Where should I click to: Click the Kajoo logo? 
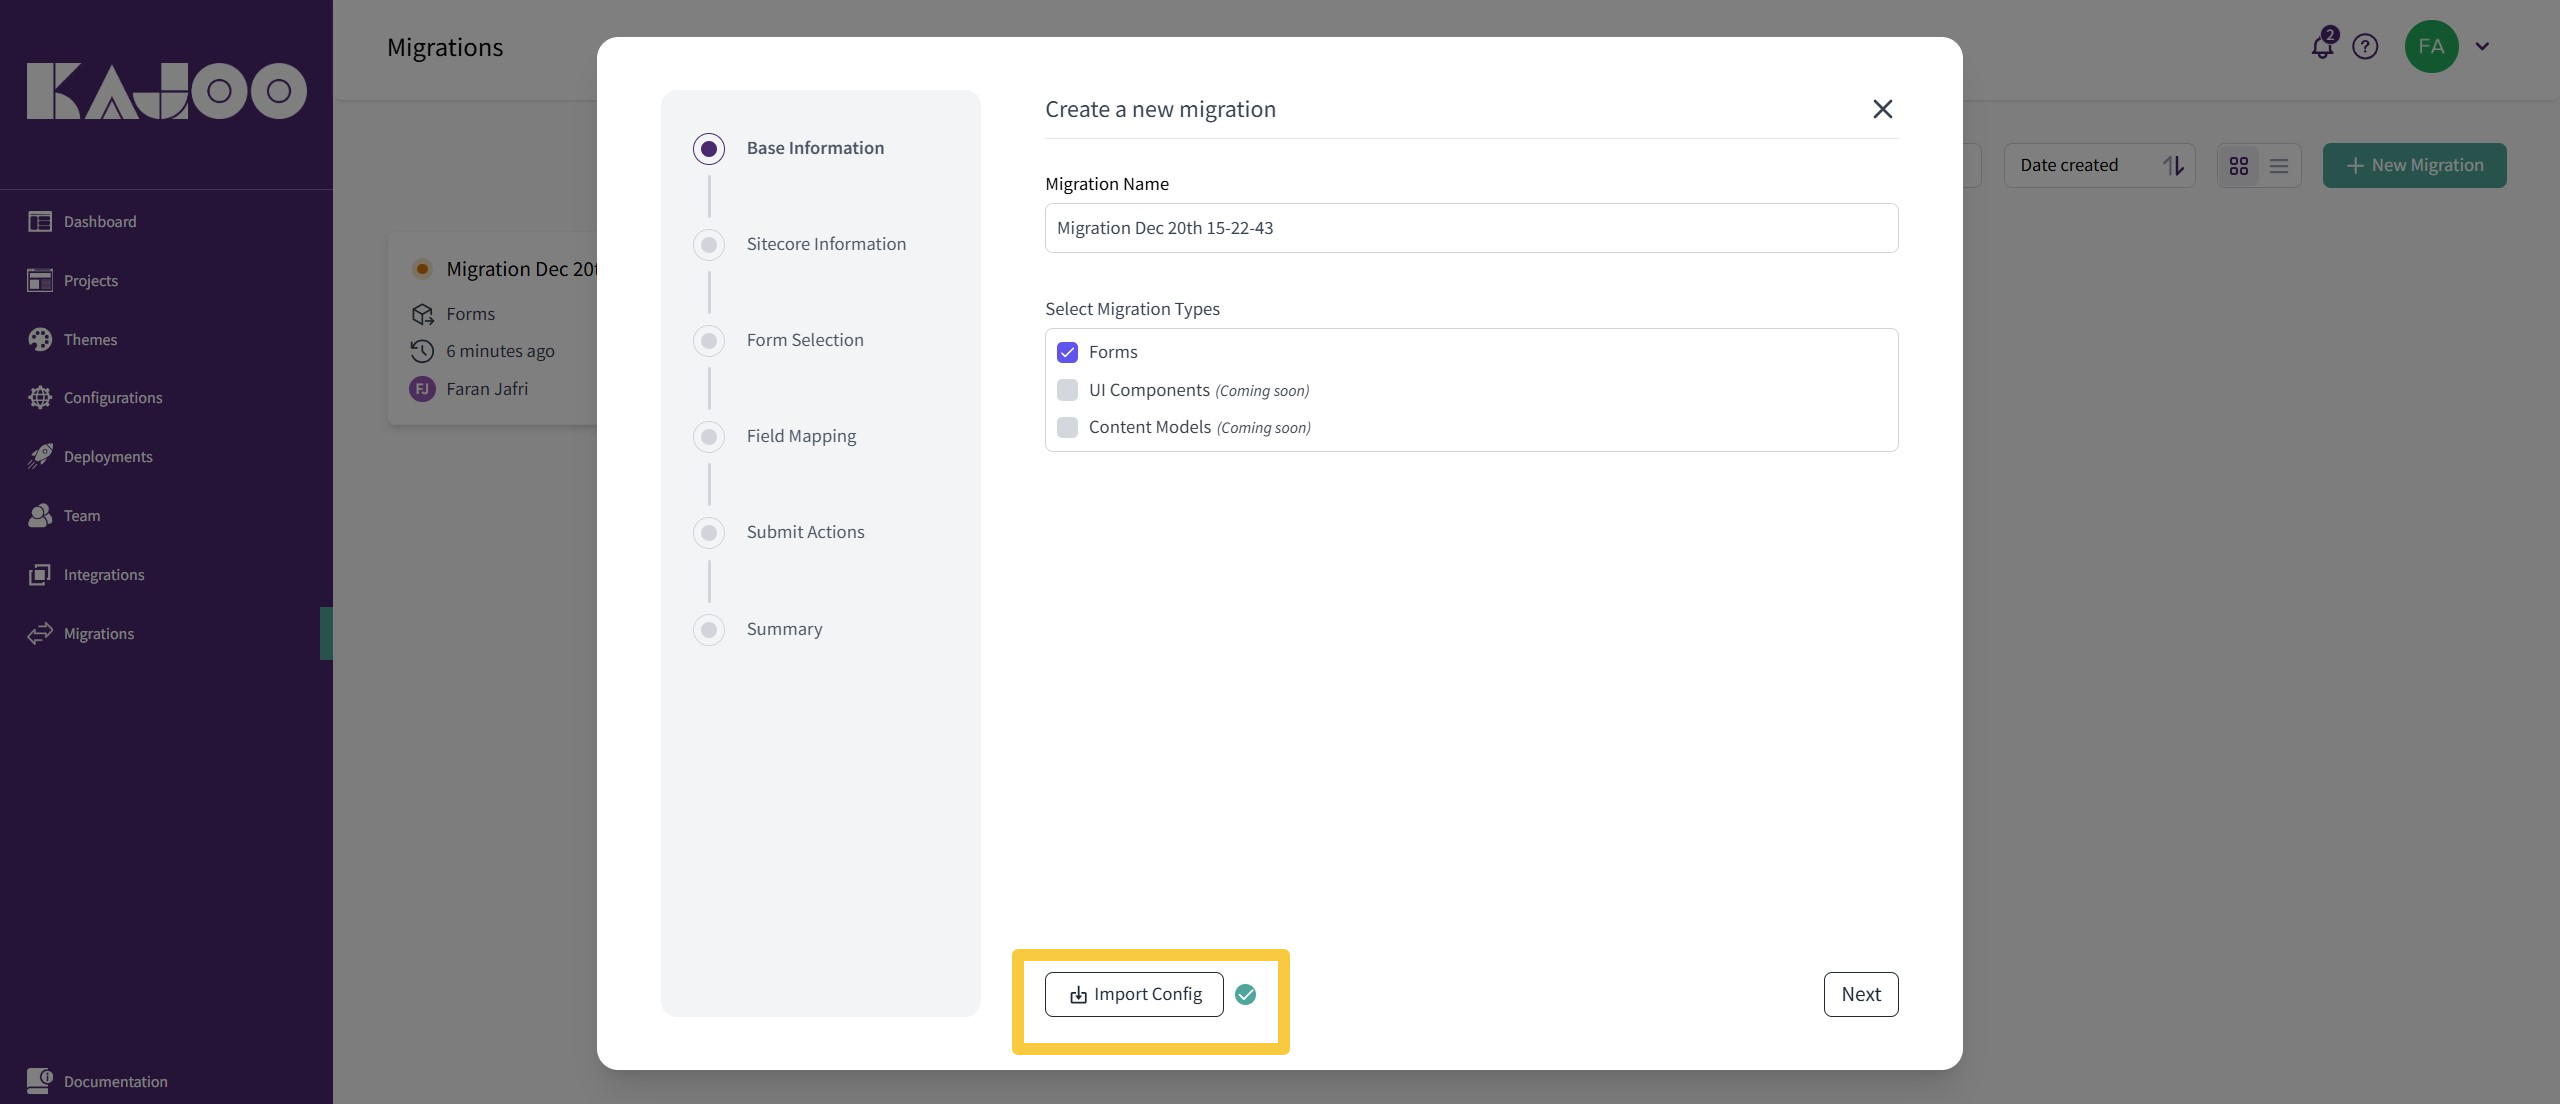click(x=166, y=91)
